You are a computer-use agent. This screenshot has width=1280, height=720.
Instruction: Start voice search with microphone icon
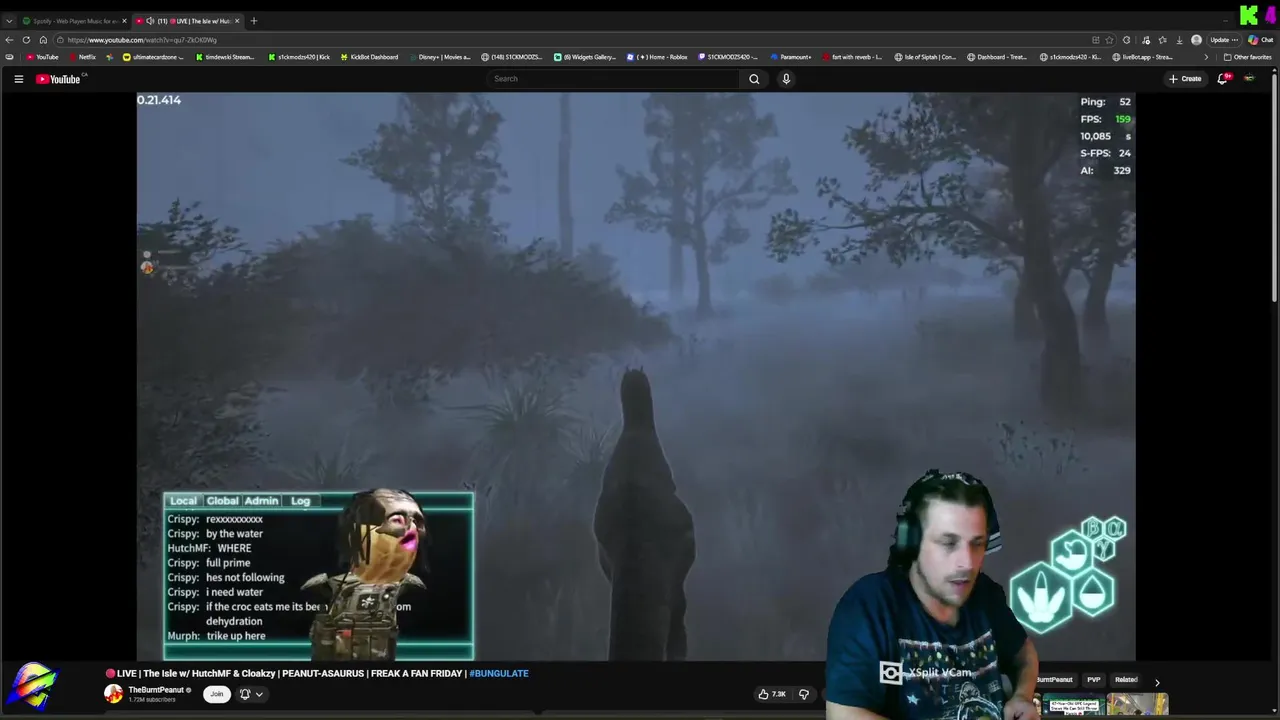[x=786, y=79]
